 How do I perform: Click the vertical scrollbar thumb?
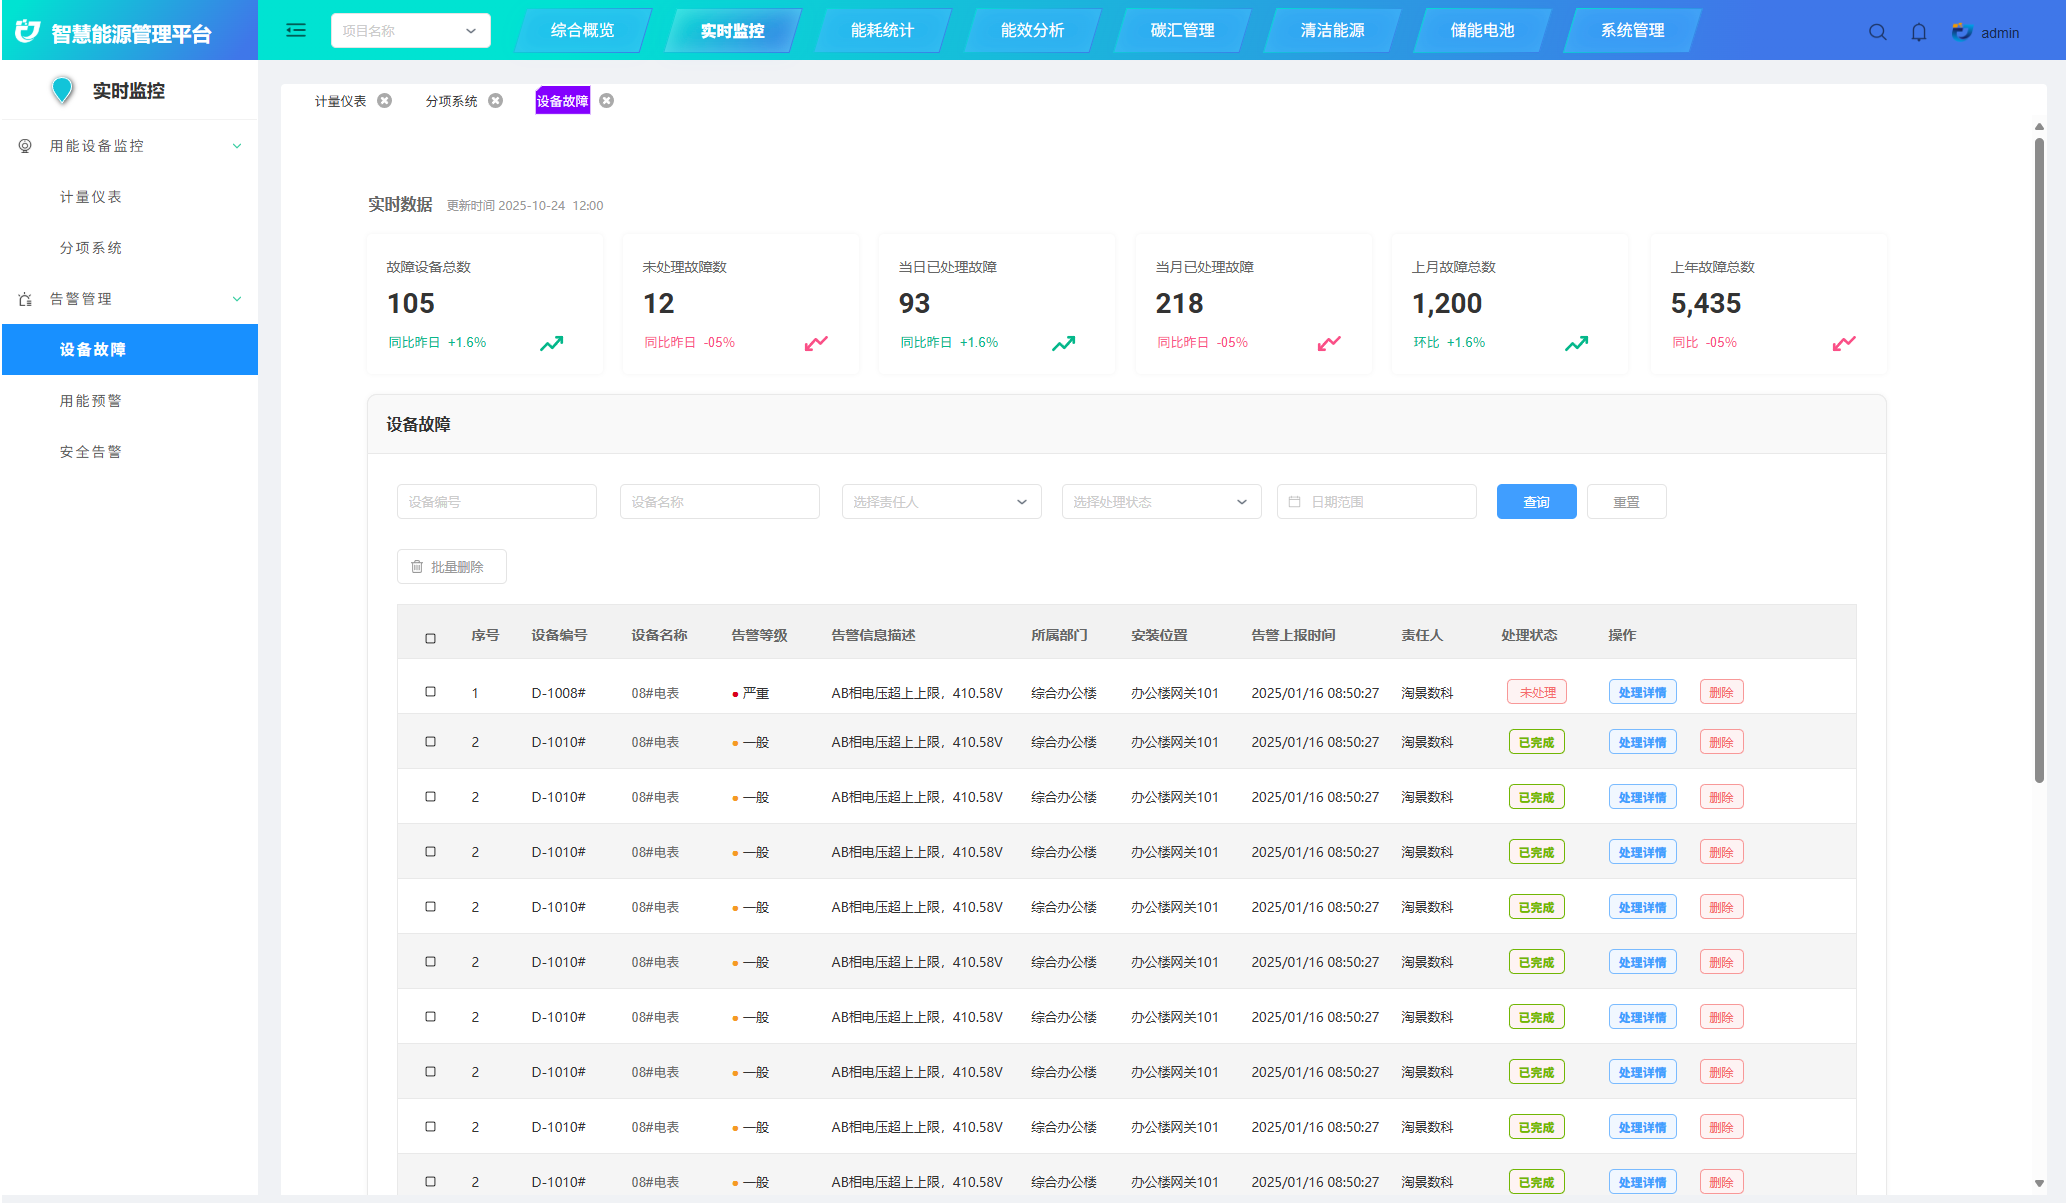coord(2039,460)
